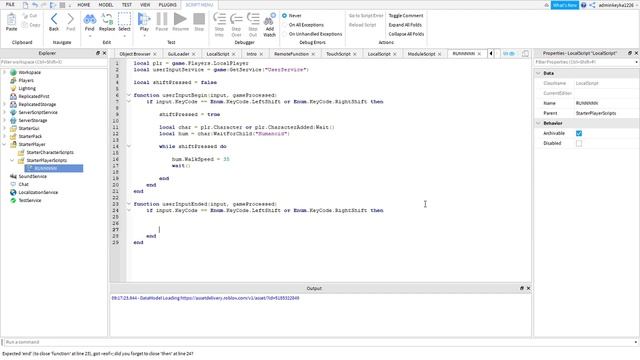Undock the Output panel with the float icon
The image size is (640, 360).
pos(521,288)
